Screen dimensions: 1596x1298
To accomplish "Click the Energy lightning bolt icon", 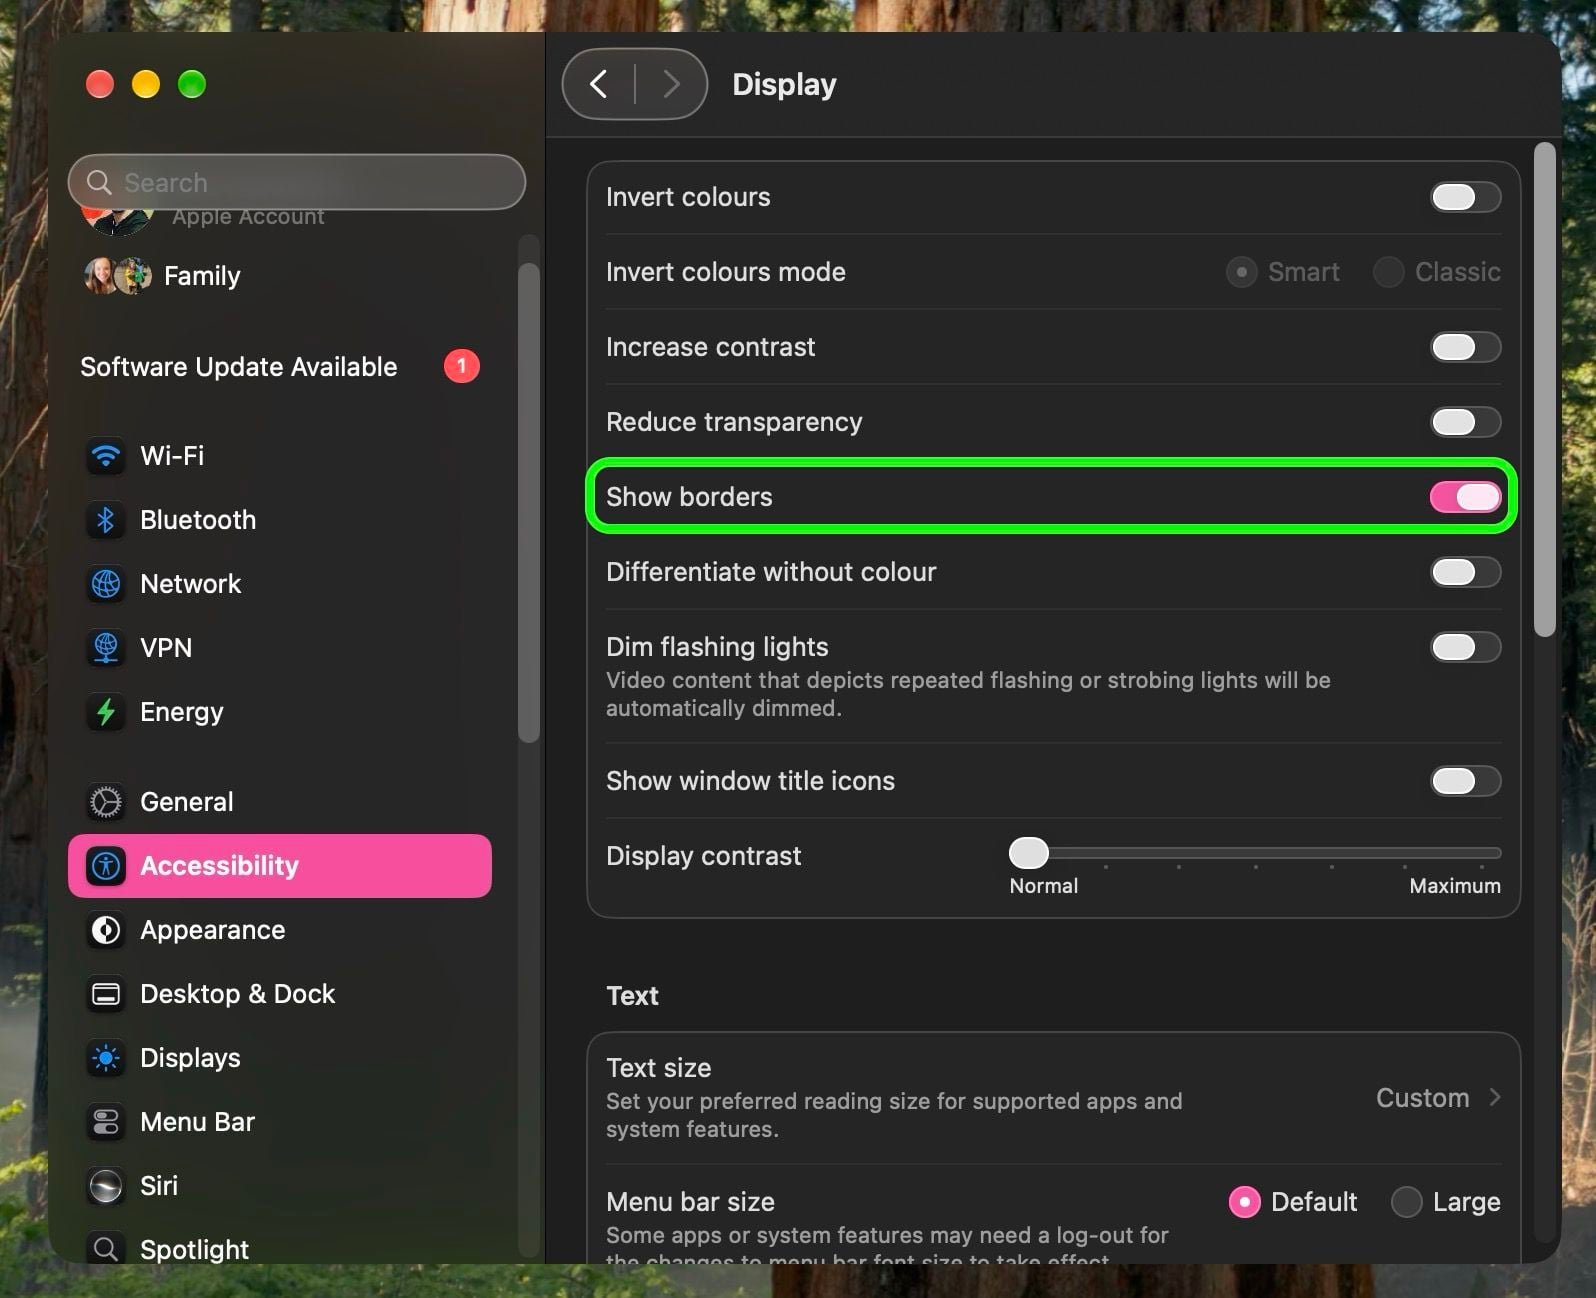I will coord(106,712).
